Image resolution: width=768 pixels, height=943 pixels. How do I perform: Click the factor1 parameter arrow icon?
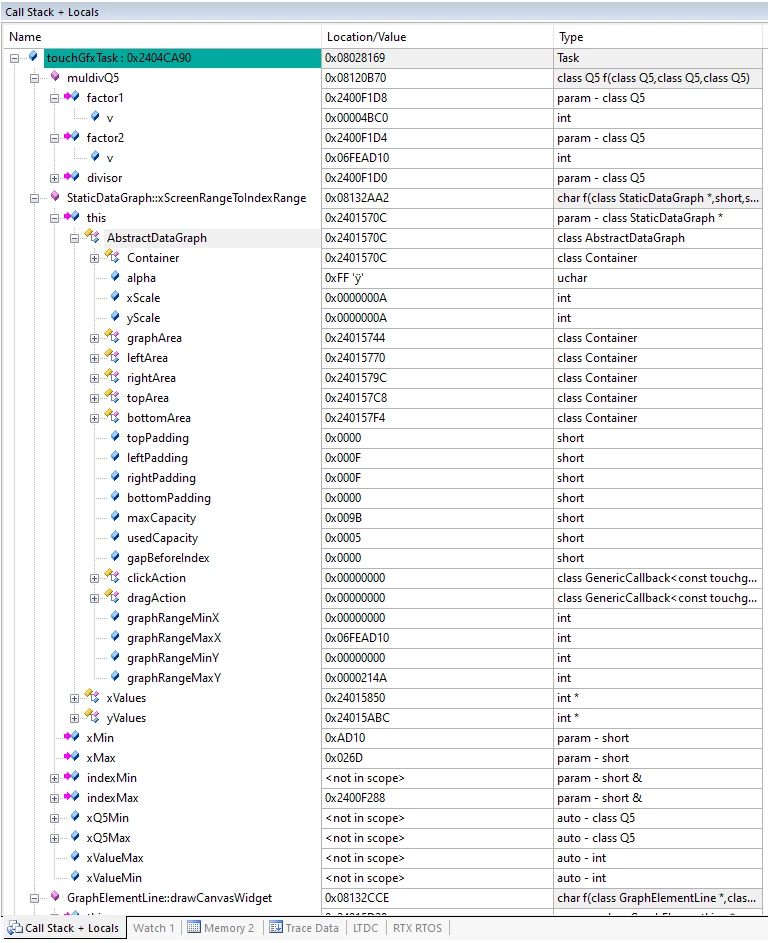72,96
